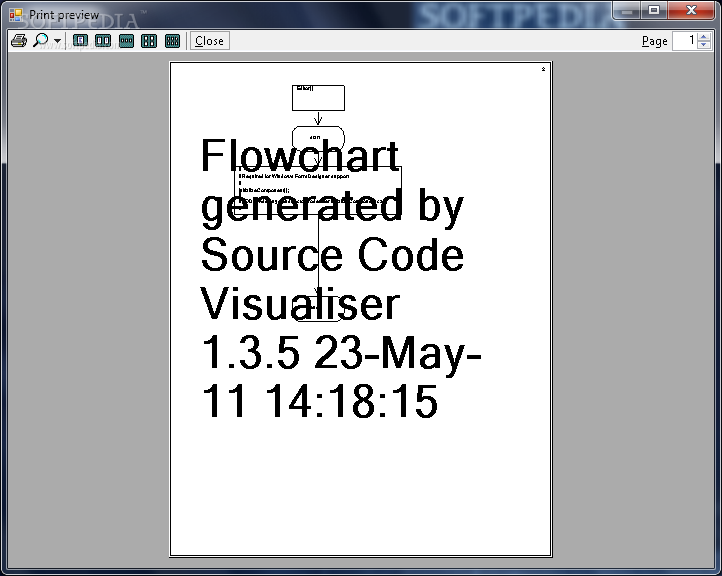Click the Zoom magnifier icon
722x576 pixels.
[x=41, y=41]
